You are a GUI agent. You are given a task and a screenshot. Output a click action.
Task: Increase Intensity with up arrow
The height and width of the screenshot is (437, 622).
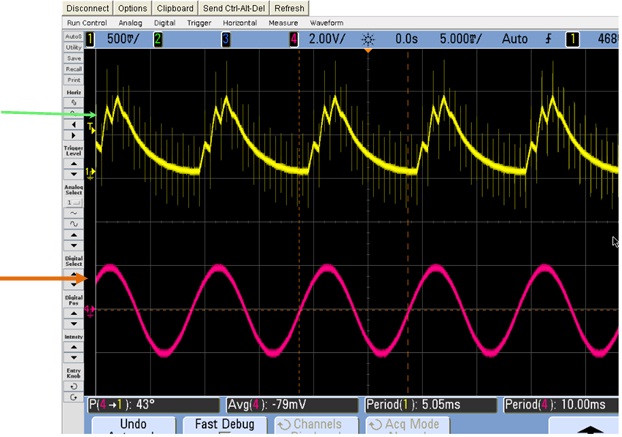point(73,347)
